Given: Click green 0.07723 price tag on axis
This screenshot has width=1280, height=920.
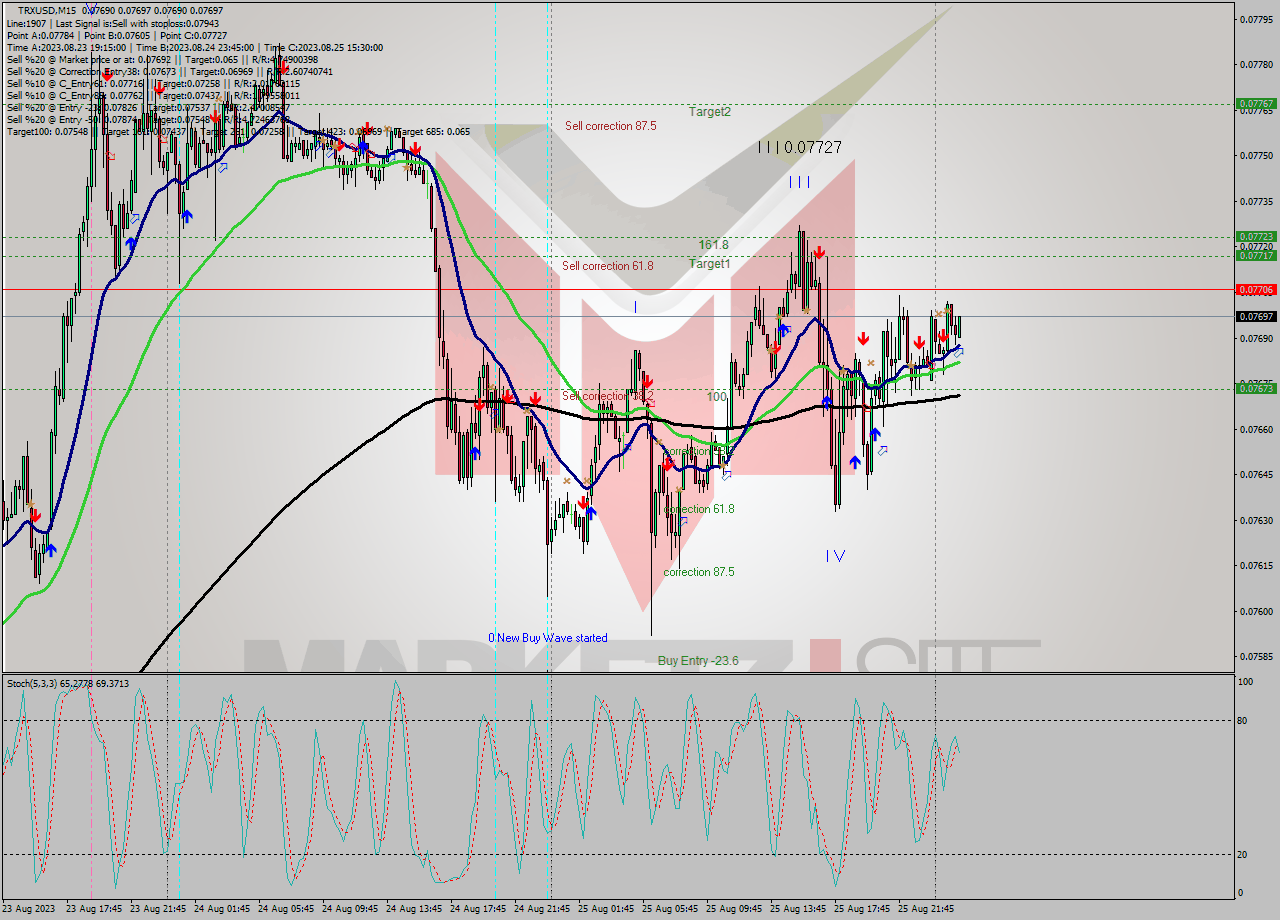Looking at the screenshot, I should click(1256, 237).
